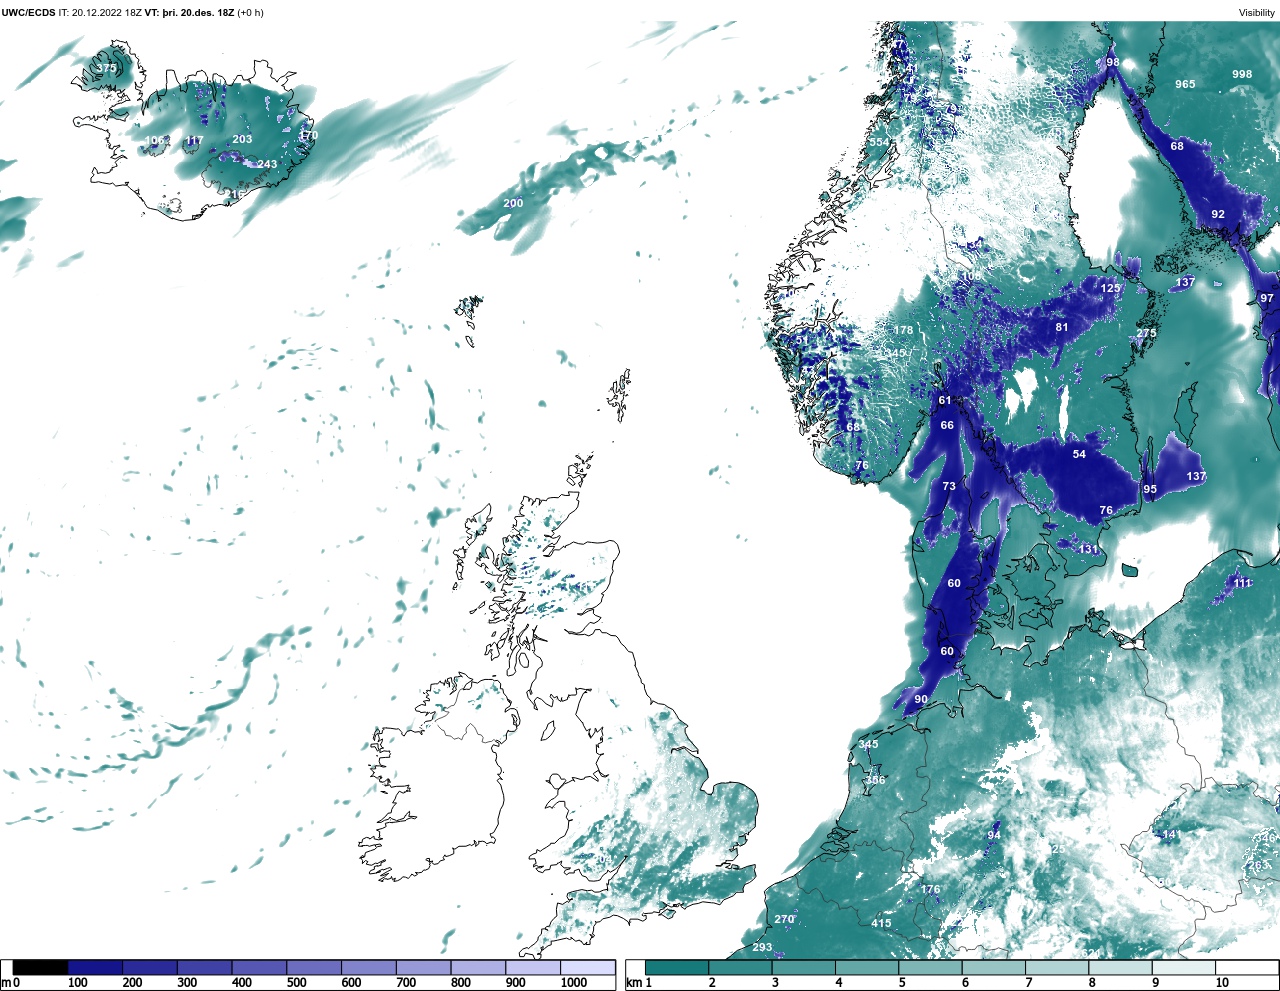Click the '81' visibility value
The height and width of the screenshot is (991, 1280).
coord(1062,327)
